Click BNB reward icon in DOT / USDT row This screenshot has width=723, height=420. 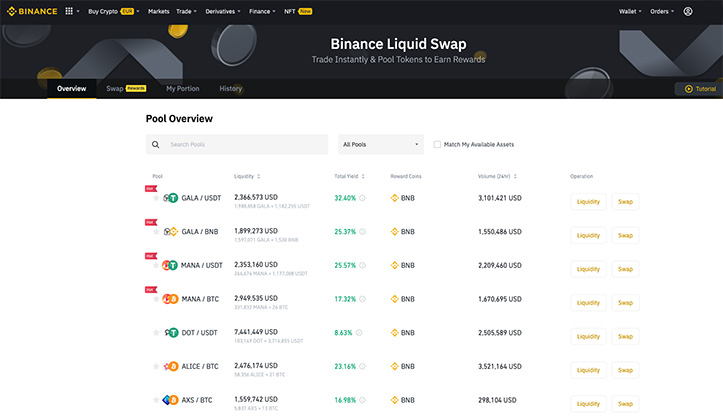(394, 332)
